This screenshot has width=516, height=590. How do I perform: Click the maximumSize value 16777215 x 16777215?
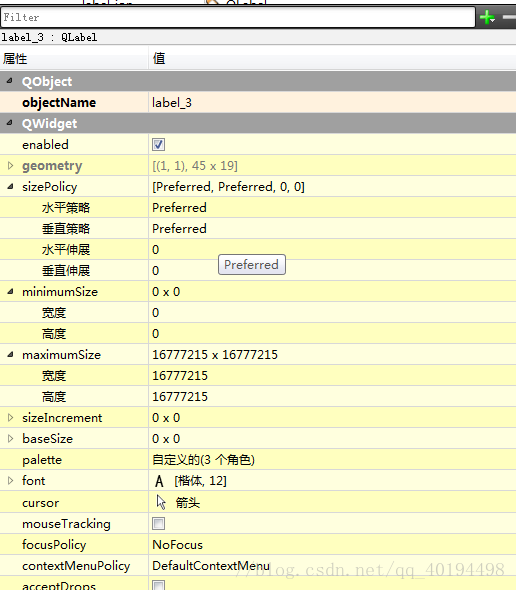[215, 354]
